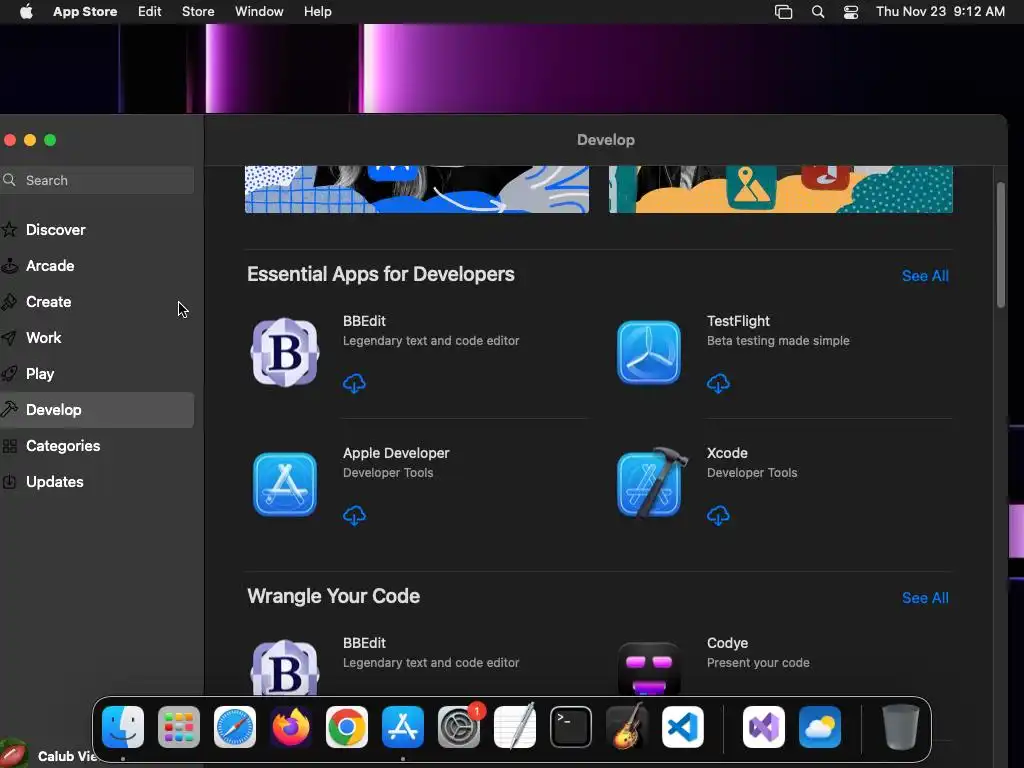The image size is (1024, 768).
Task: Open Categories in the sidebar
Action: point(97,446)
